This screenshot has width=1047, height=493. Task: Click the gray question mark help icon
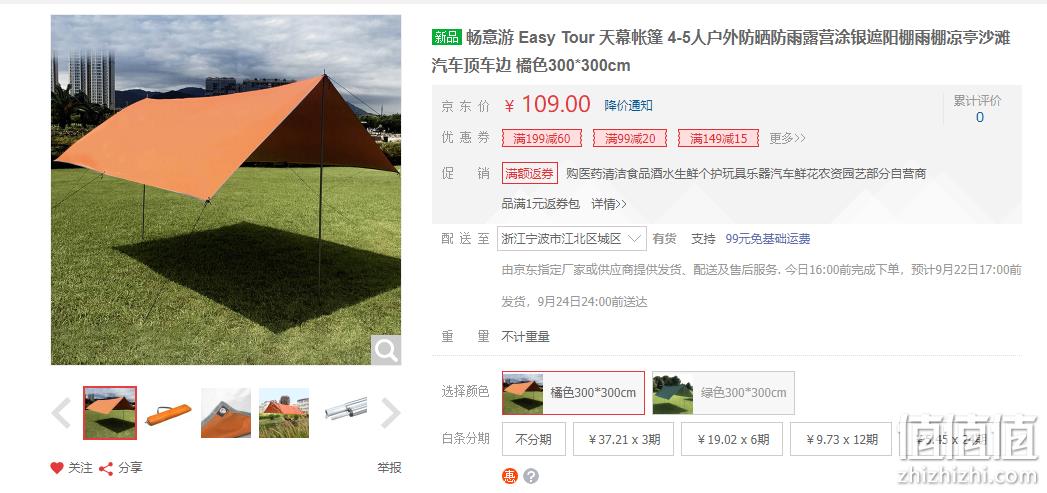click(531, 476)
